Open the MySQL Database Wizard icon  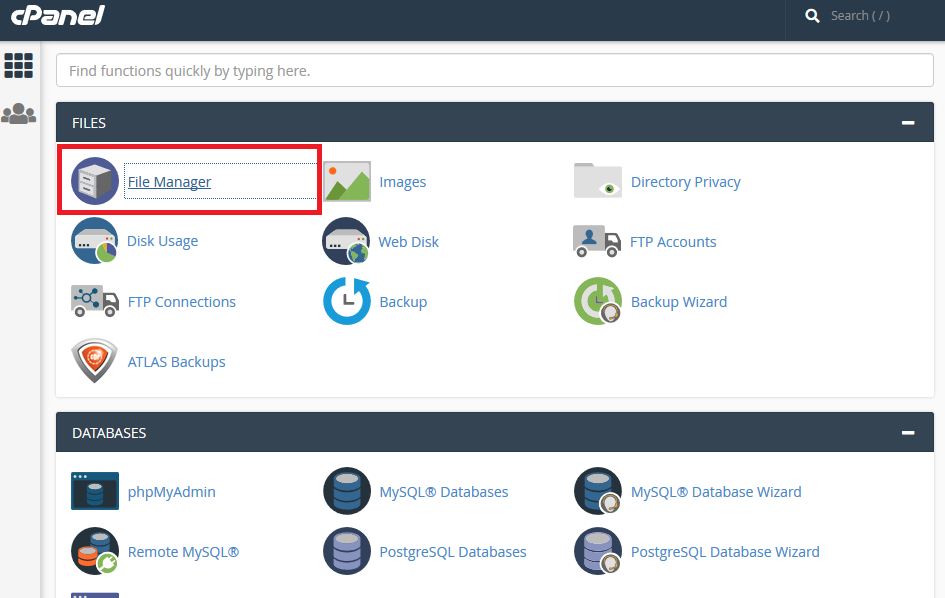(x=598, y=491)
